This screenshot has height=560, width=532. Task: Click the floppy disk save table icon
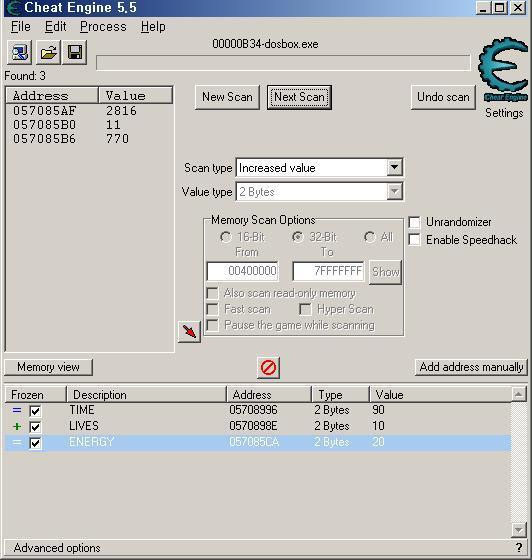click(x=75, y=52)
